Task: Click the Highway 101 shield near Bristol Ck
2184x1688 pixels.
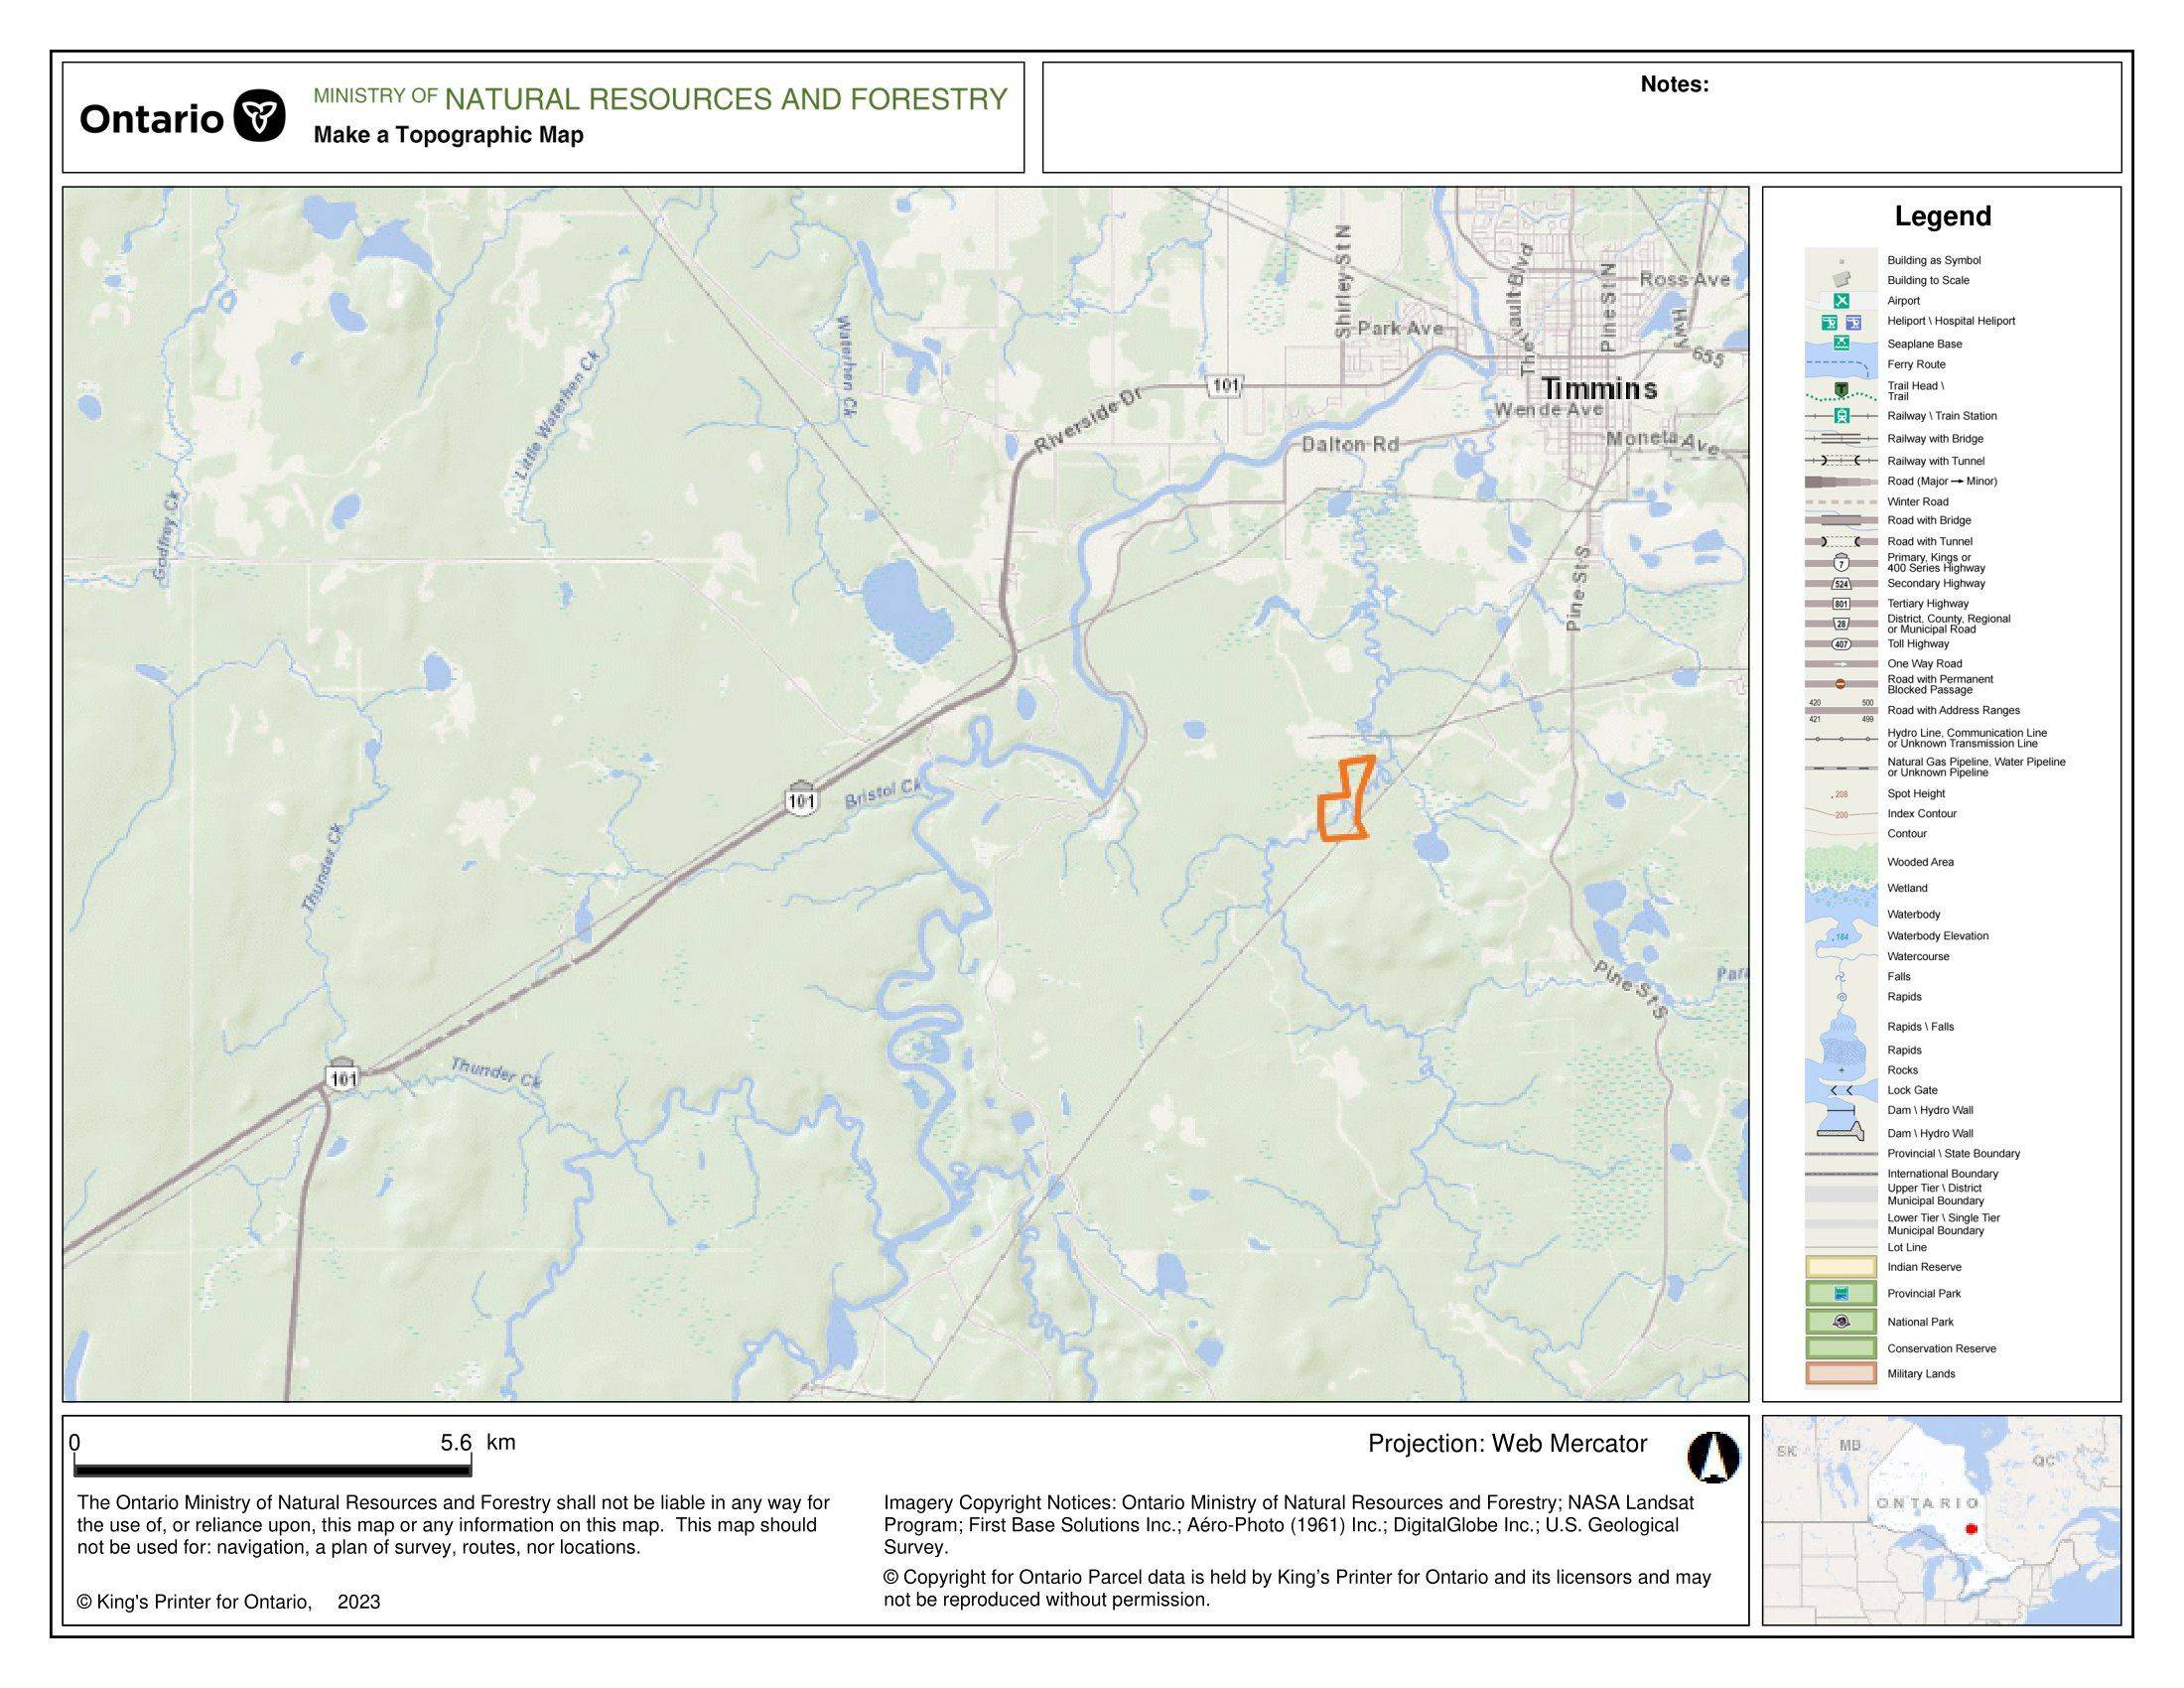Action: point(803,800)
